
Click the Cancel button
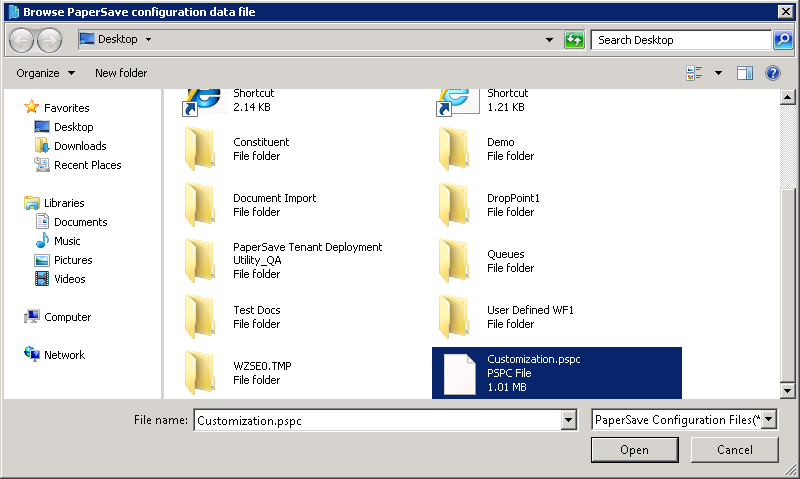(x=735, y=450)
